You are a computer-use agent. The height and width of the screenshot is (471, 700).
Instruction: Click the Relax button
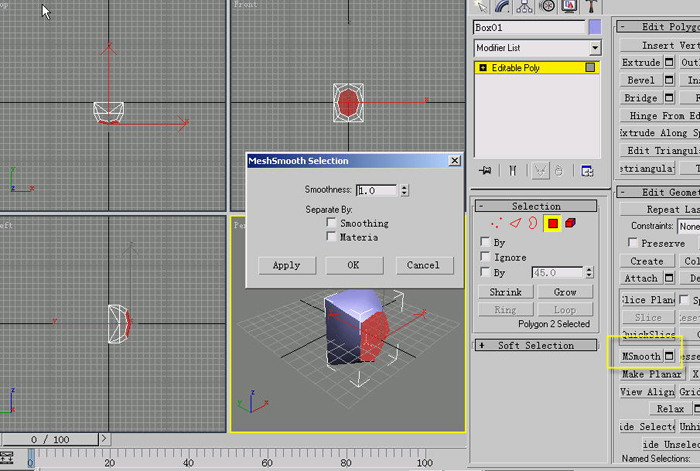pyautogui.click(x=671, y=408)
